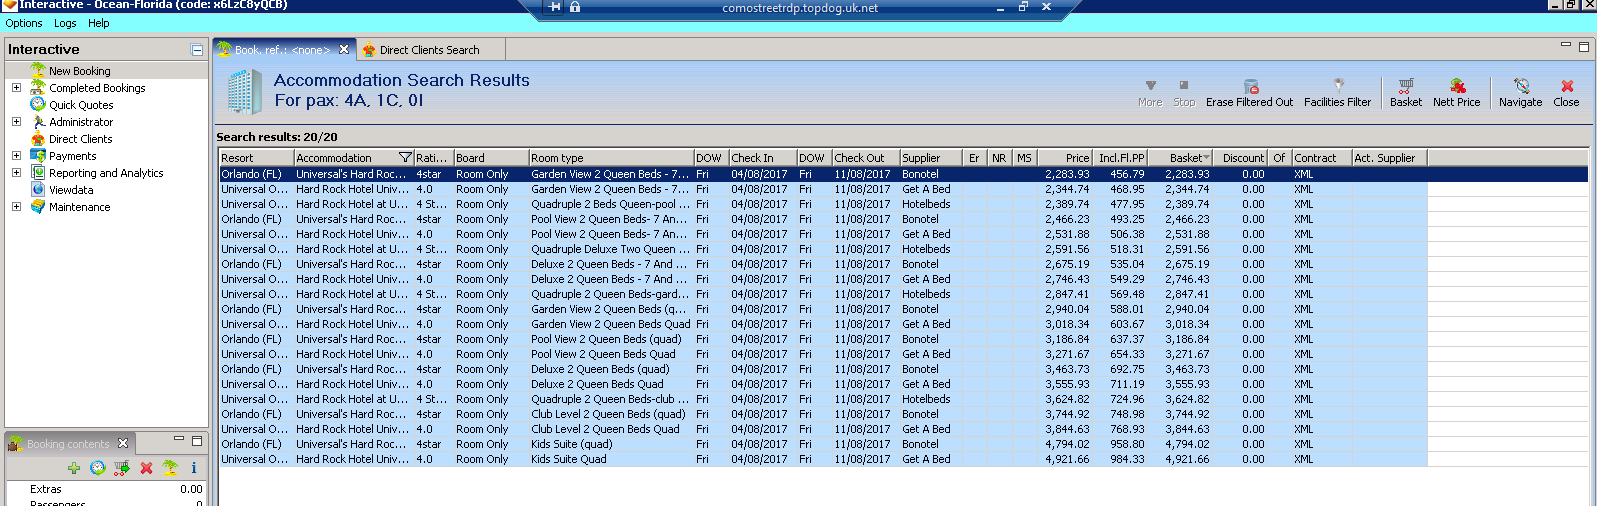Click blue info icon in Booking contents
The image size is (1597, 506).
[194, 468]
